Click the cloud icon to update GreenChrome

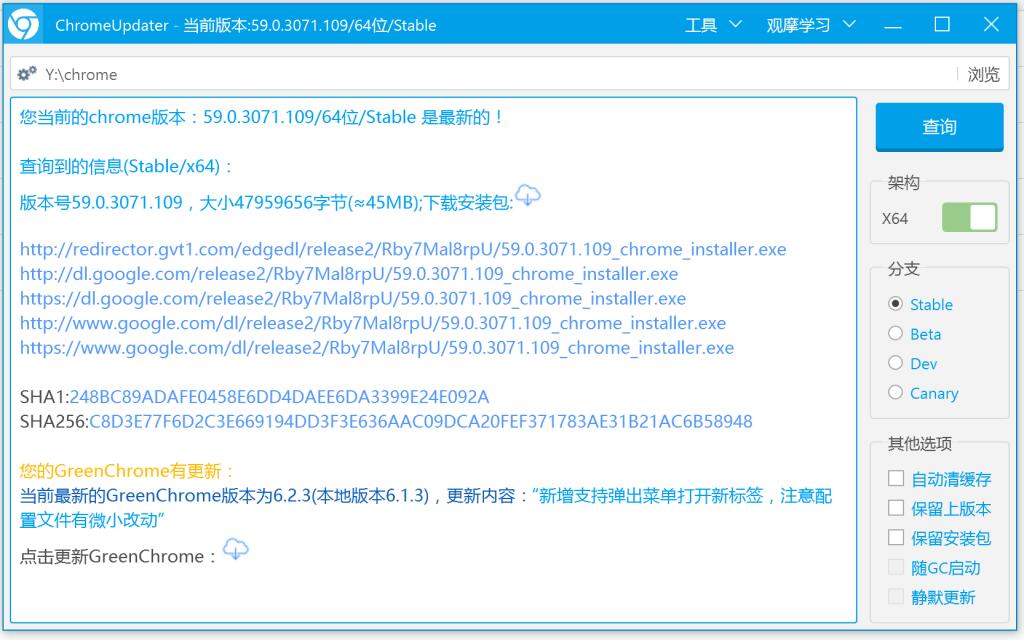point(235,549)
